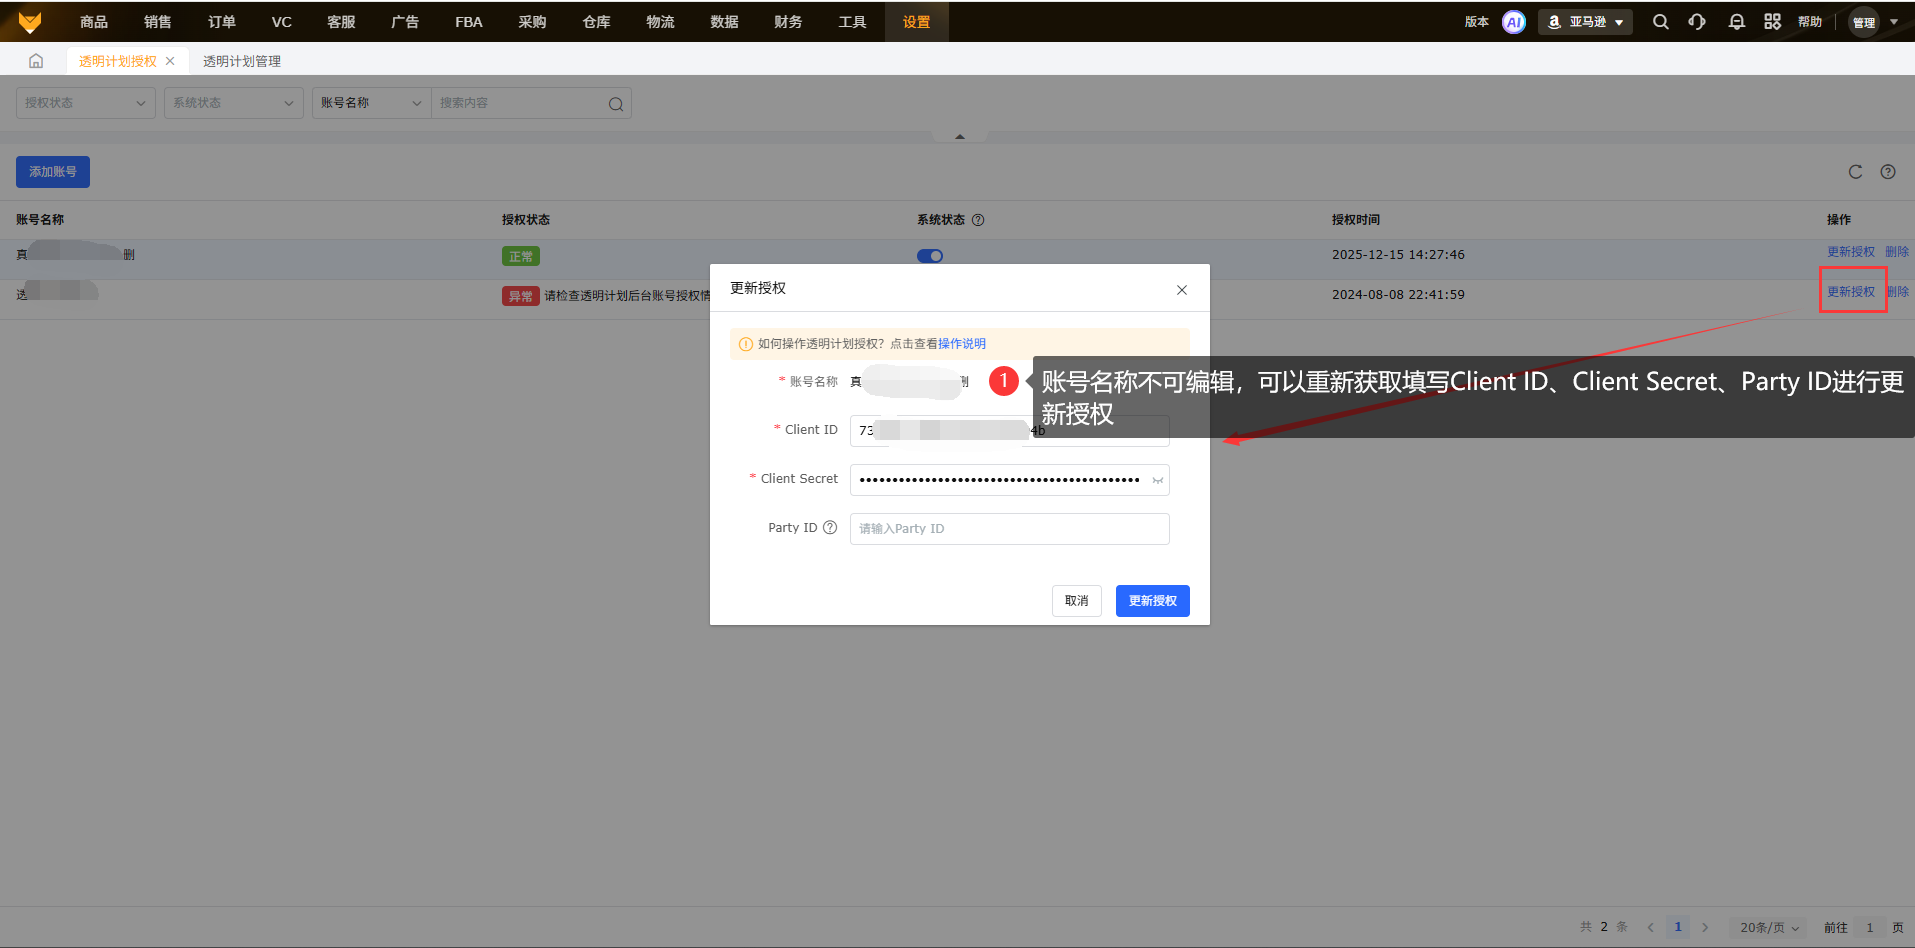
Task: Click the 正常 status badge
Action: coord(521,256)
